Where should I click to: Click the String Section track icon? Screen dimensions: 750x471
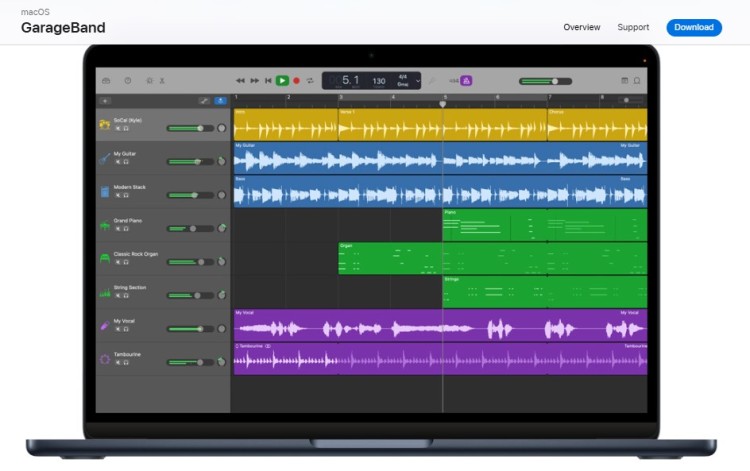click(105, 292)
